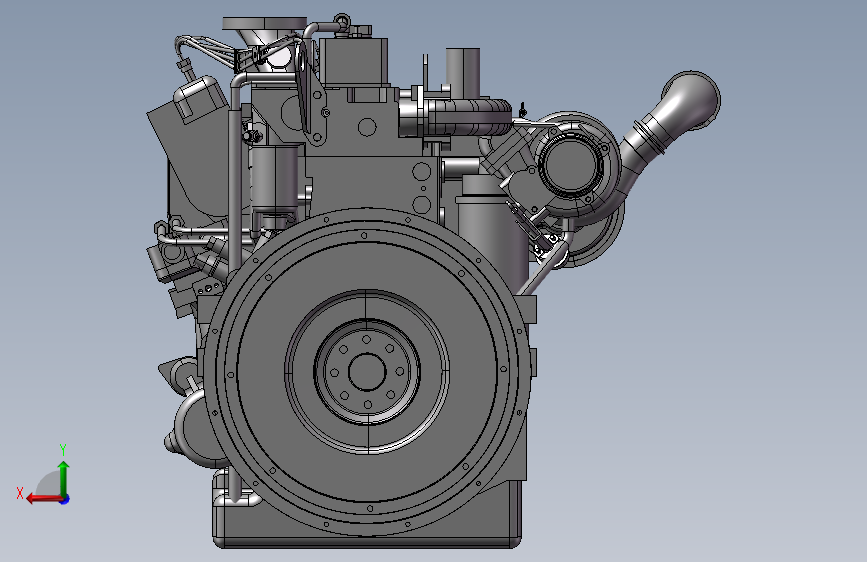Click the blue Z axis dot of the triad
Viewport: 867px width, 562px height.
click(x=65, y=500)
